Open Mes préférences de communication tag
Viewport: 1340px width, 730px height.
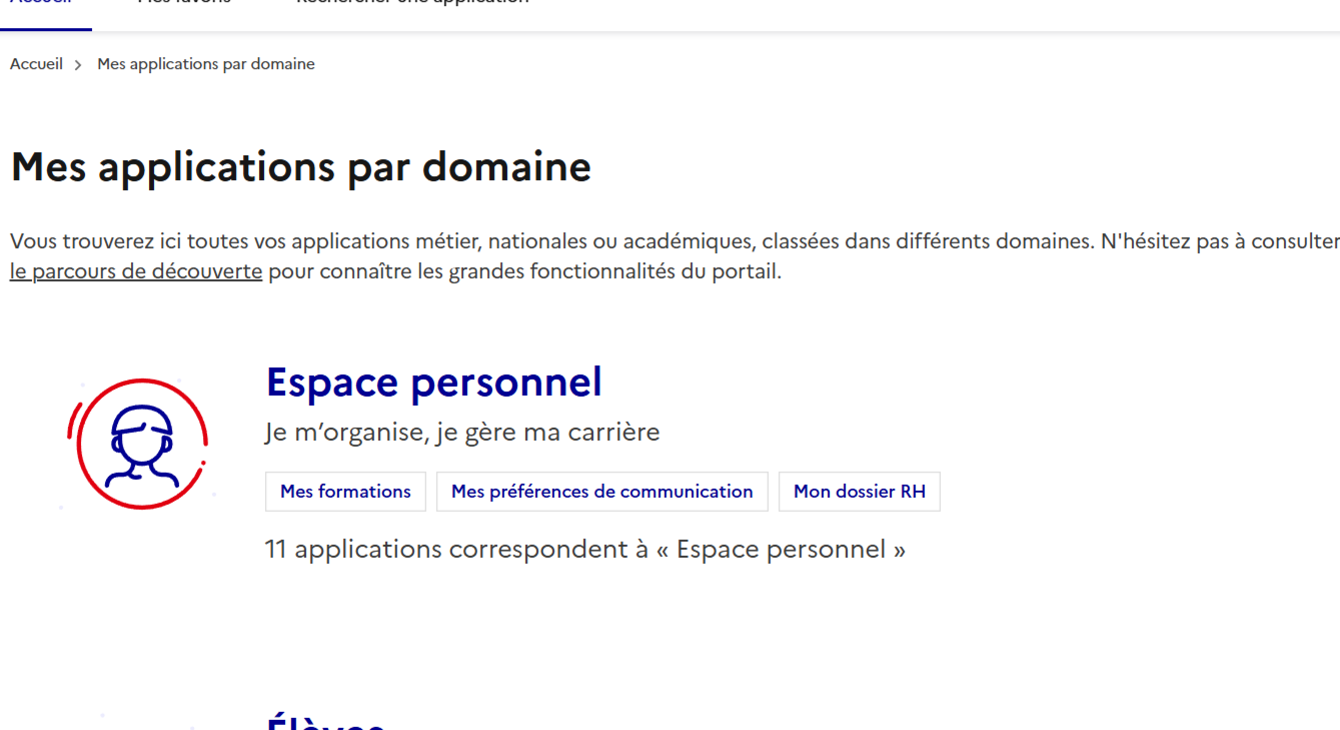point(602,492)
